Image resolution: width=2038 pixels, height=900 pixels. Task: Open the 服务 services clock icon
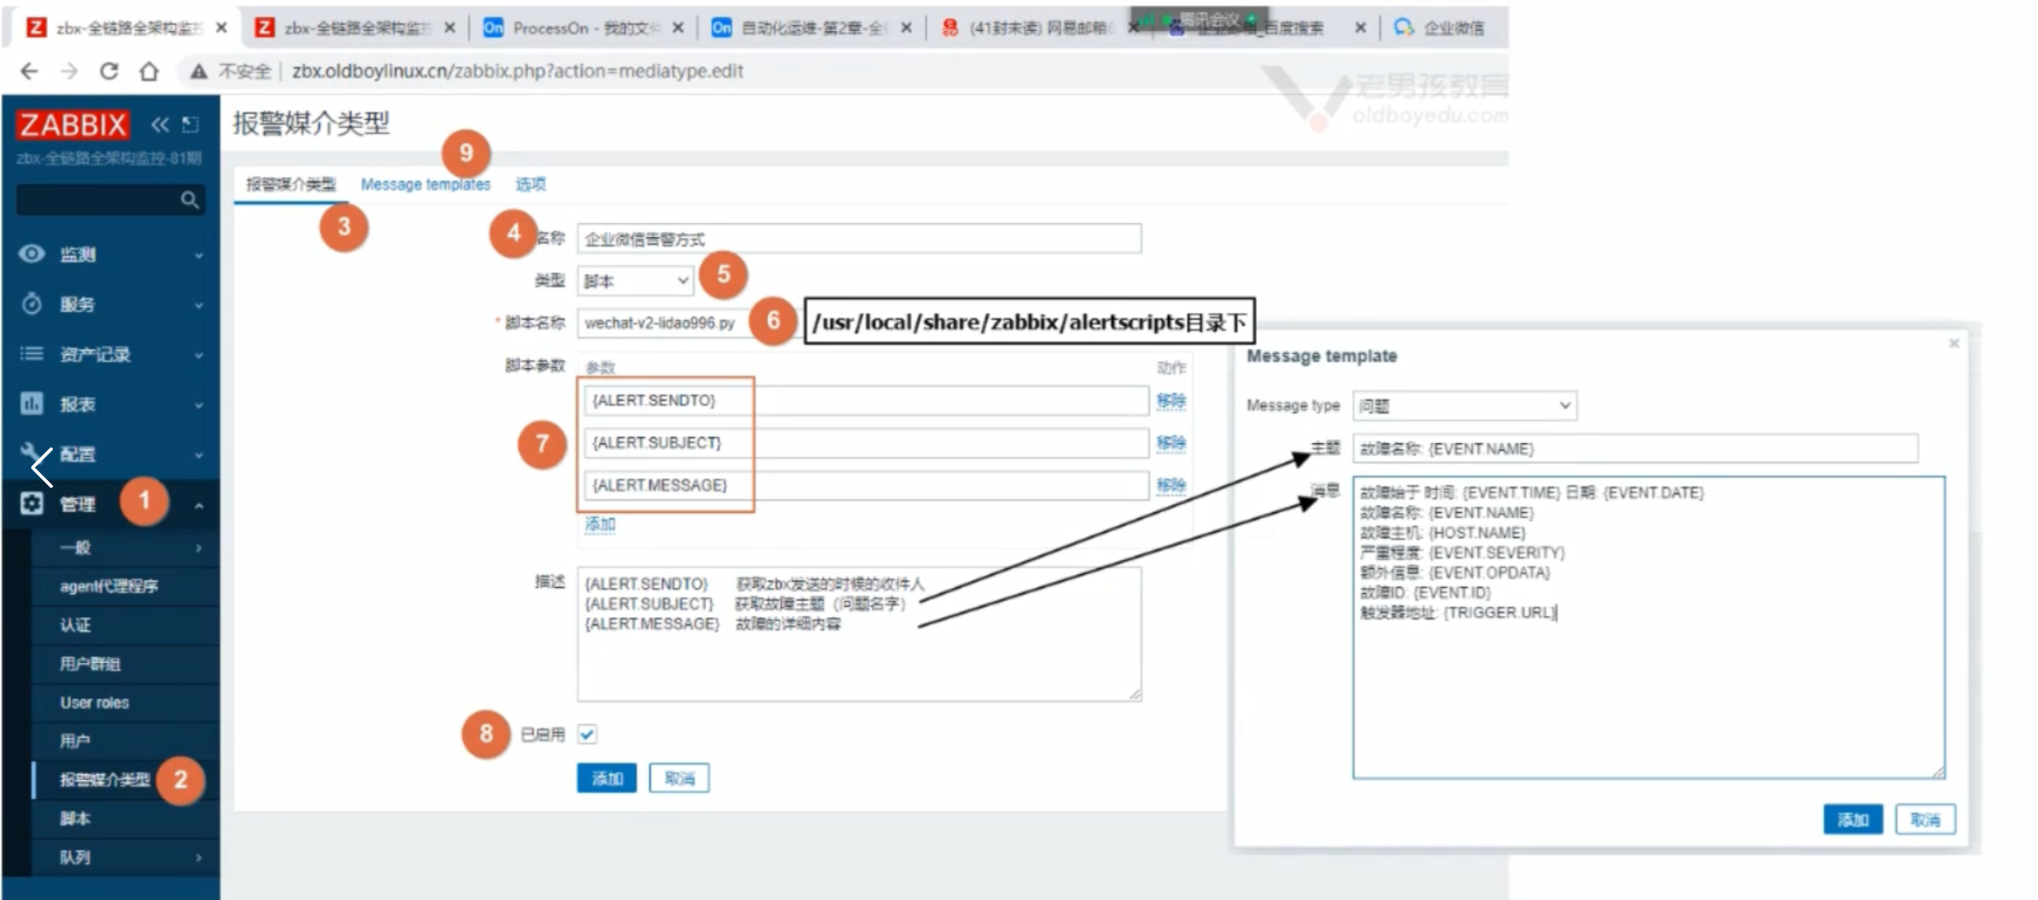(32, 304)
